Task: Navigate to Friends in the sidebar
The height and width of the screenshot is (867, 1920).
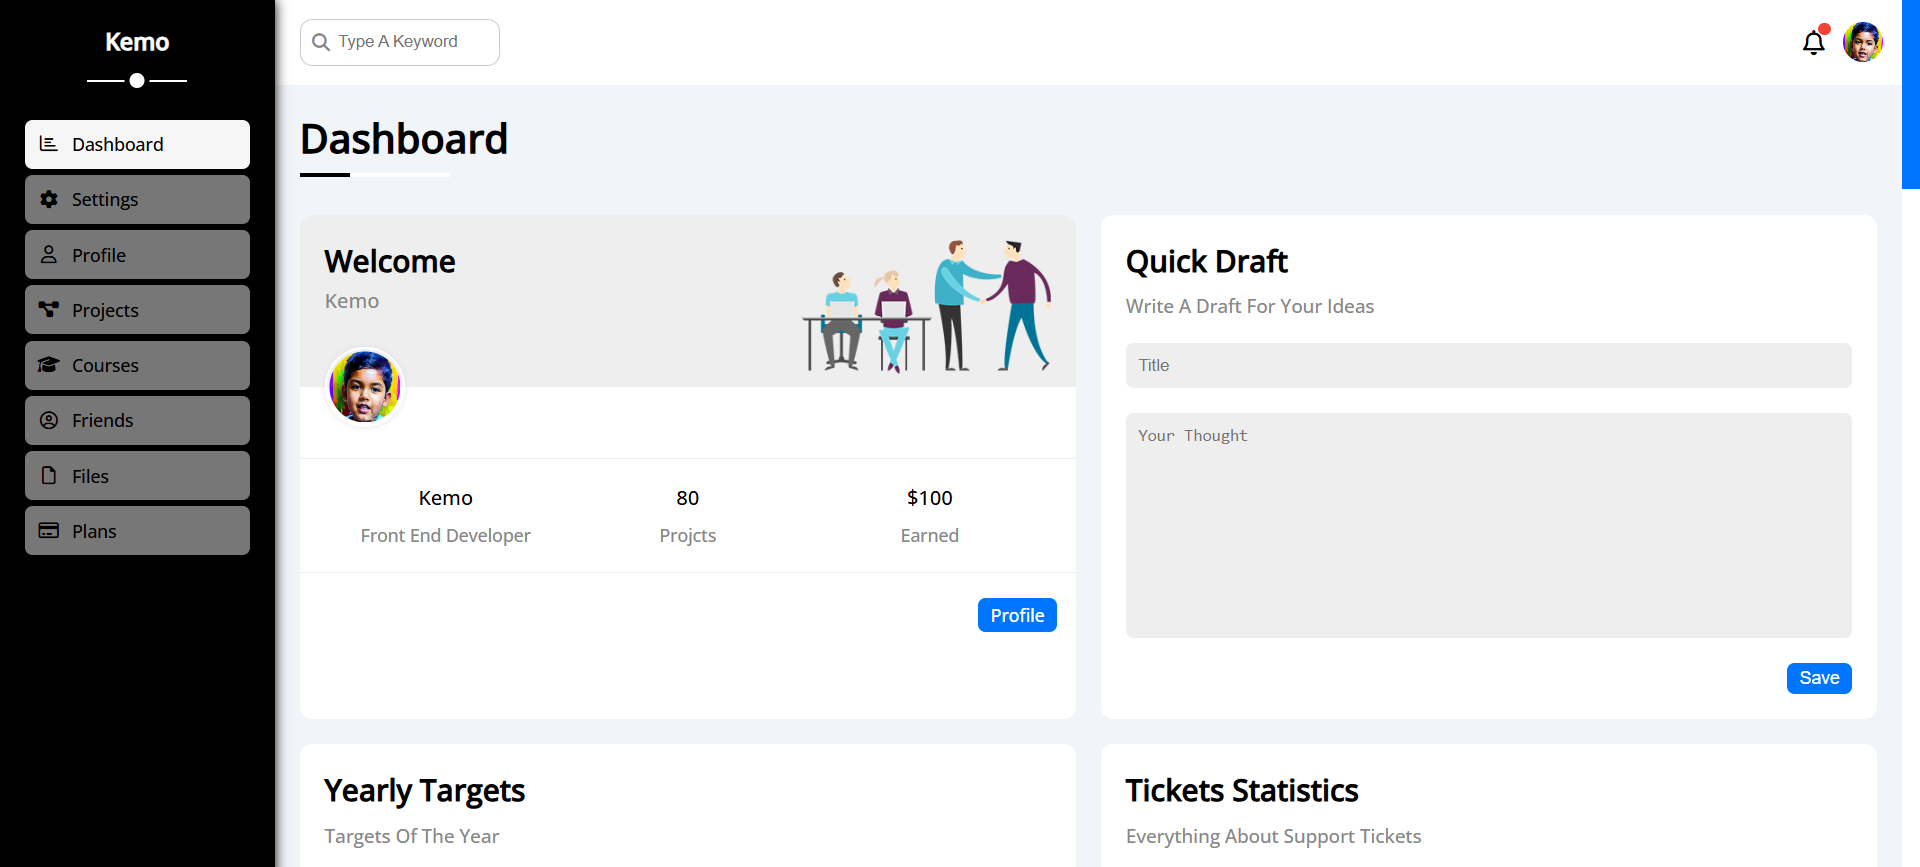Action: 137,420
